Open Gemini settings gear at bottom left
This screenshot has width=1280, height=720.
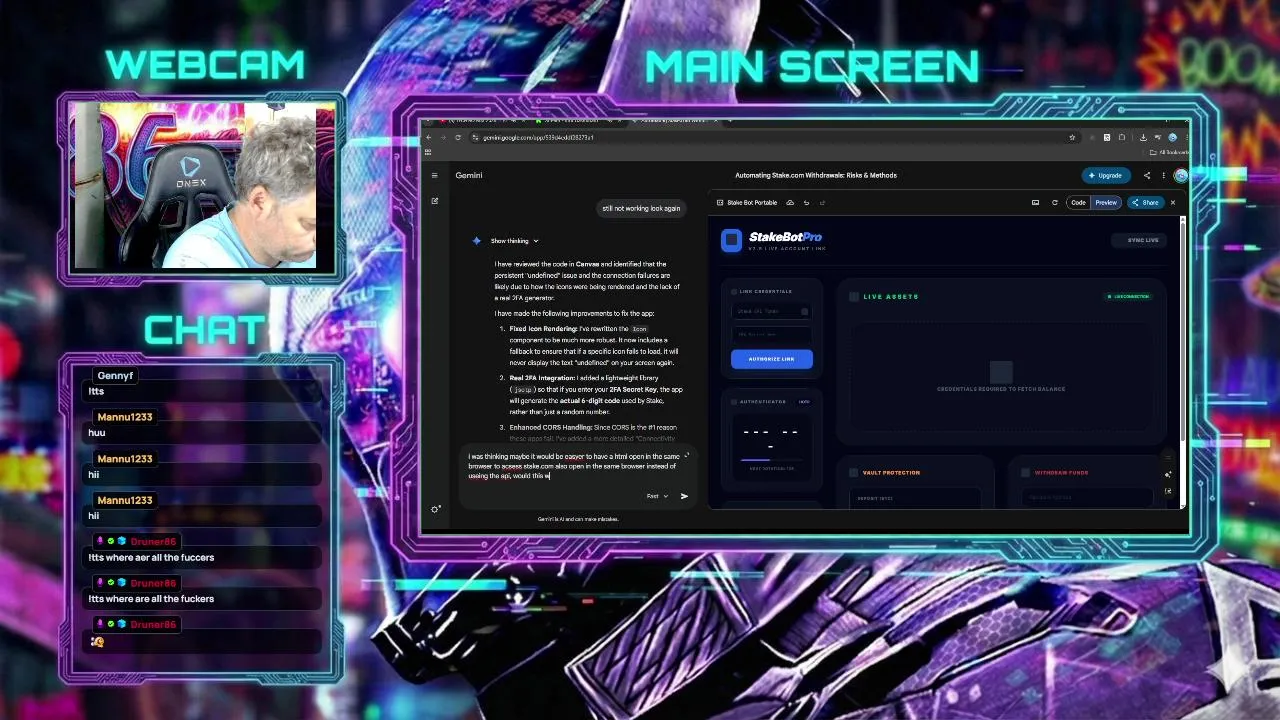pos(435,509)
